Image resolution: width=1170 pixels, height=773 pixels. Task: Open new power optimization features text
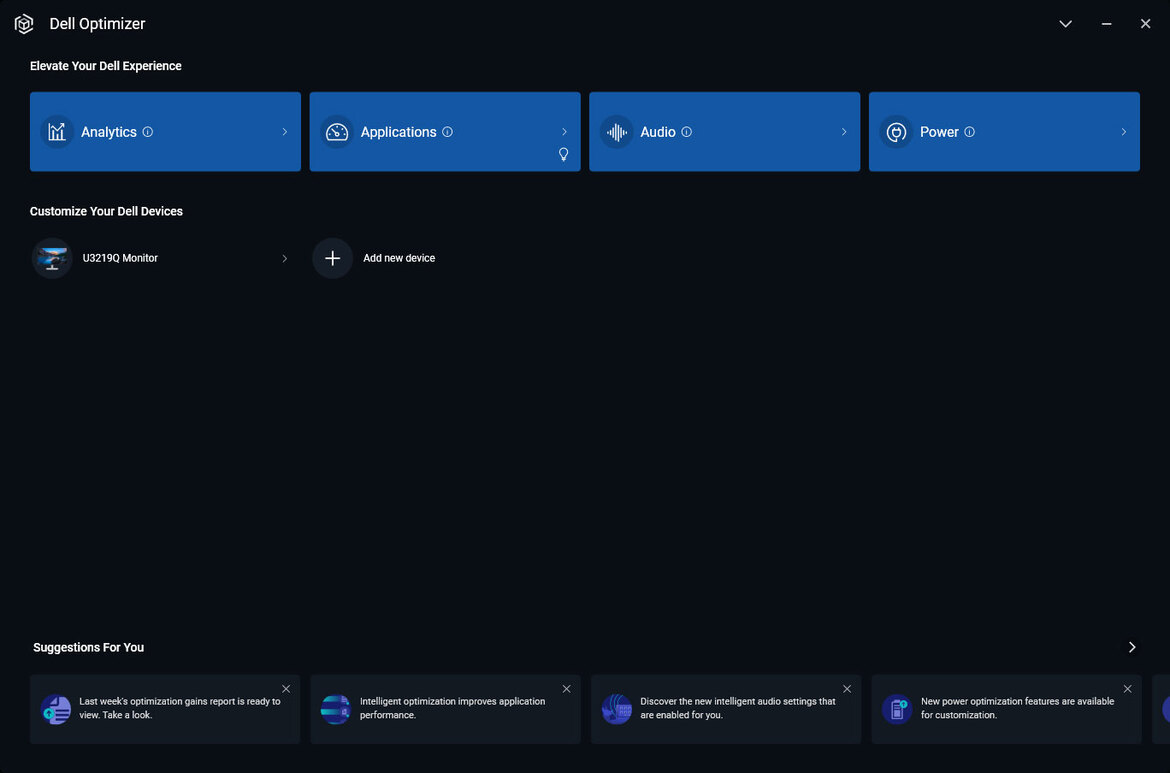[x=1018, y=708]
